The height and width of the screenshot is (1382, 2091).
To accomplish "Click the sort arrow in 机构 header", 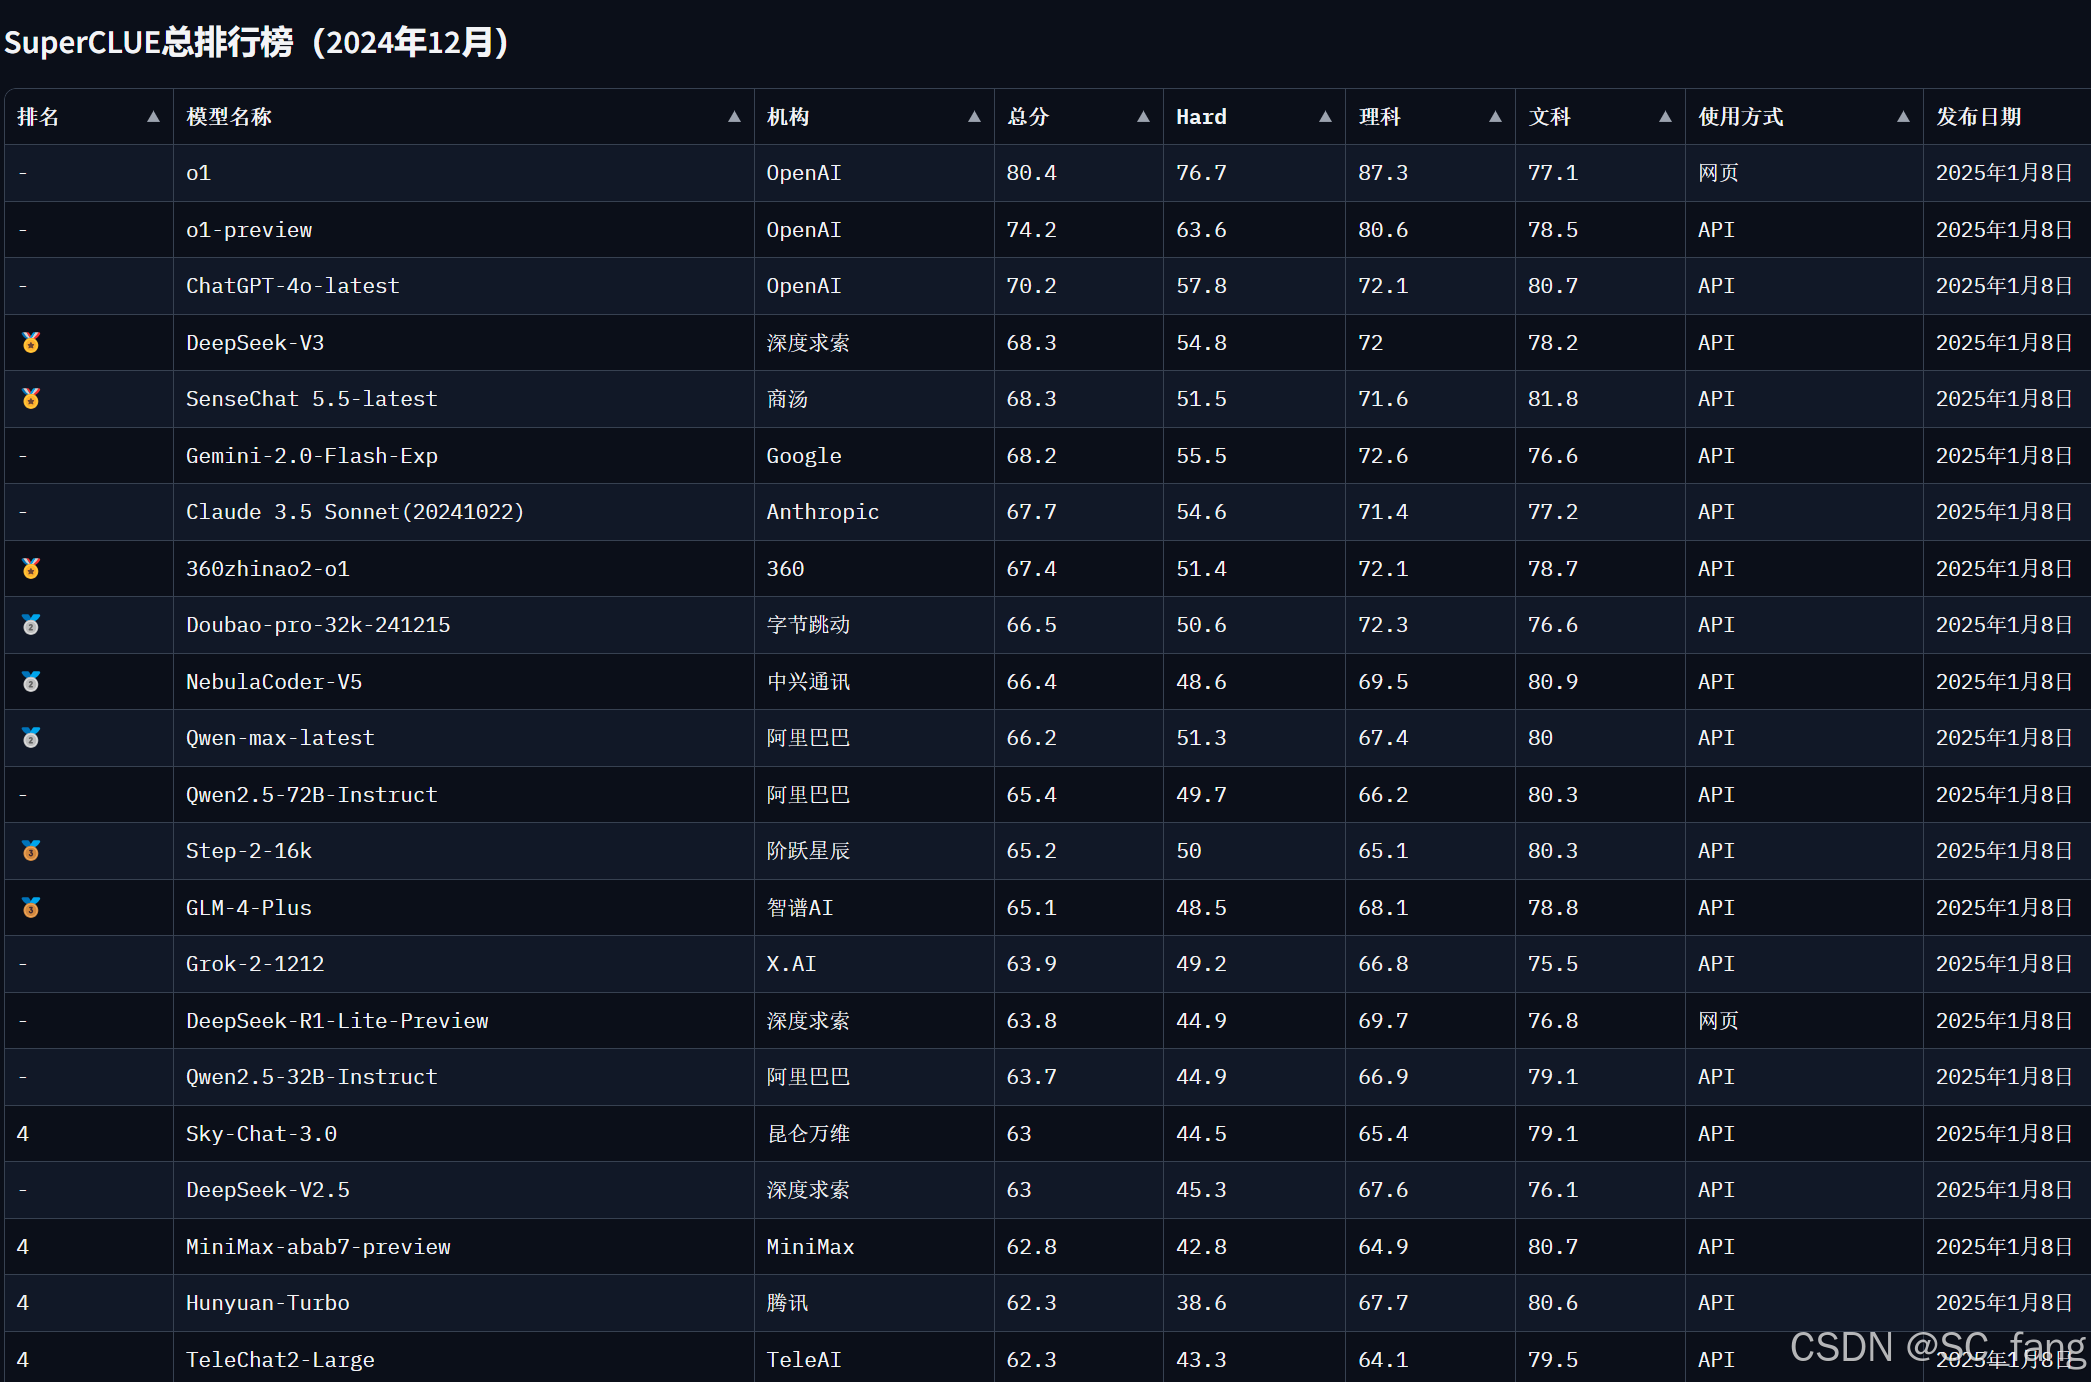I will point(974,117).
